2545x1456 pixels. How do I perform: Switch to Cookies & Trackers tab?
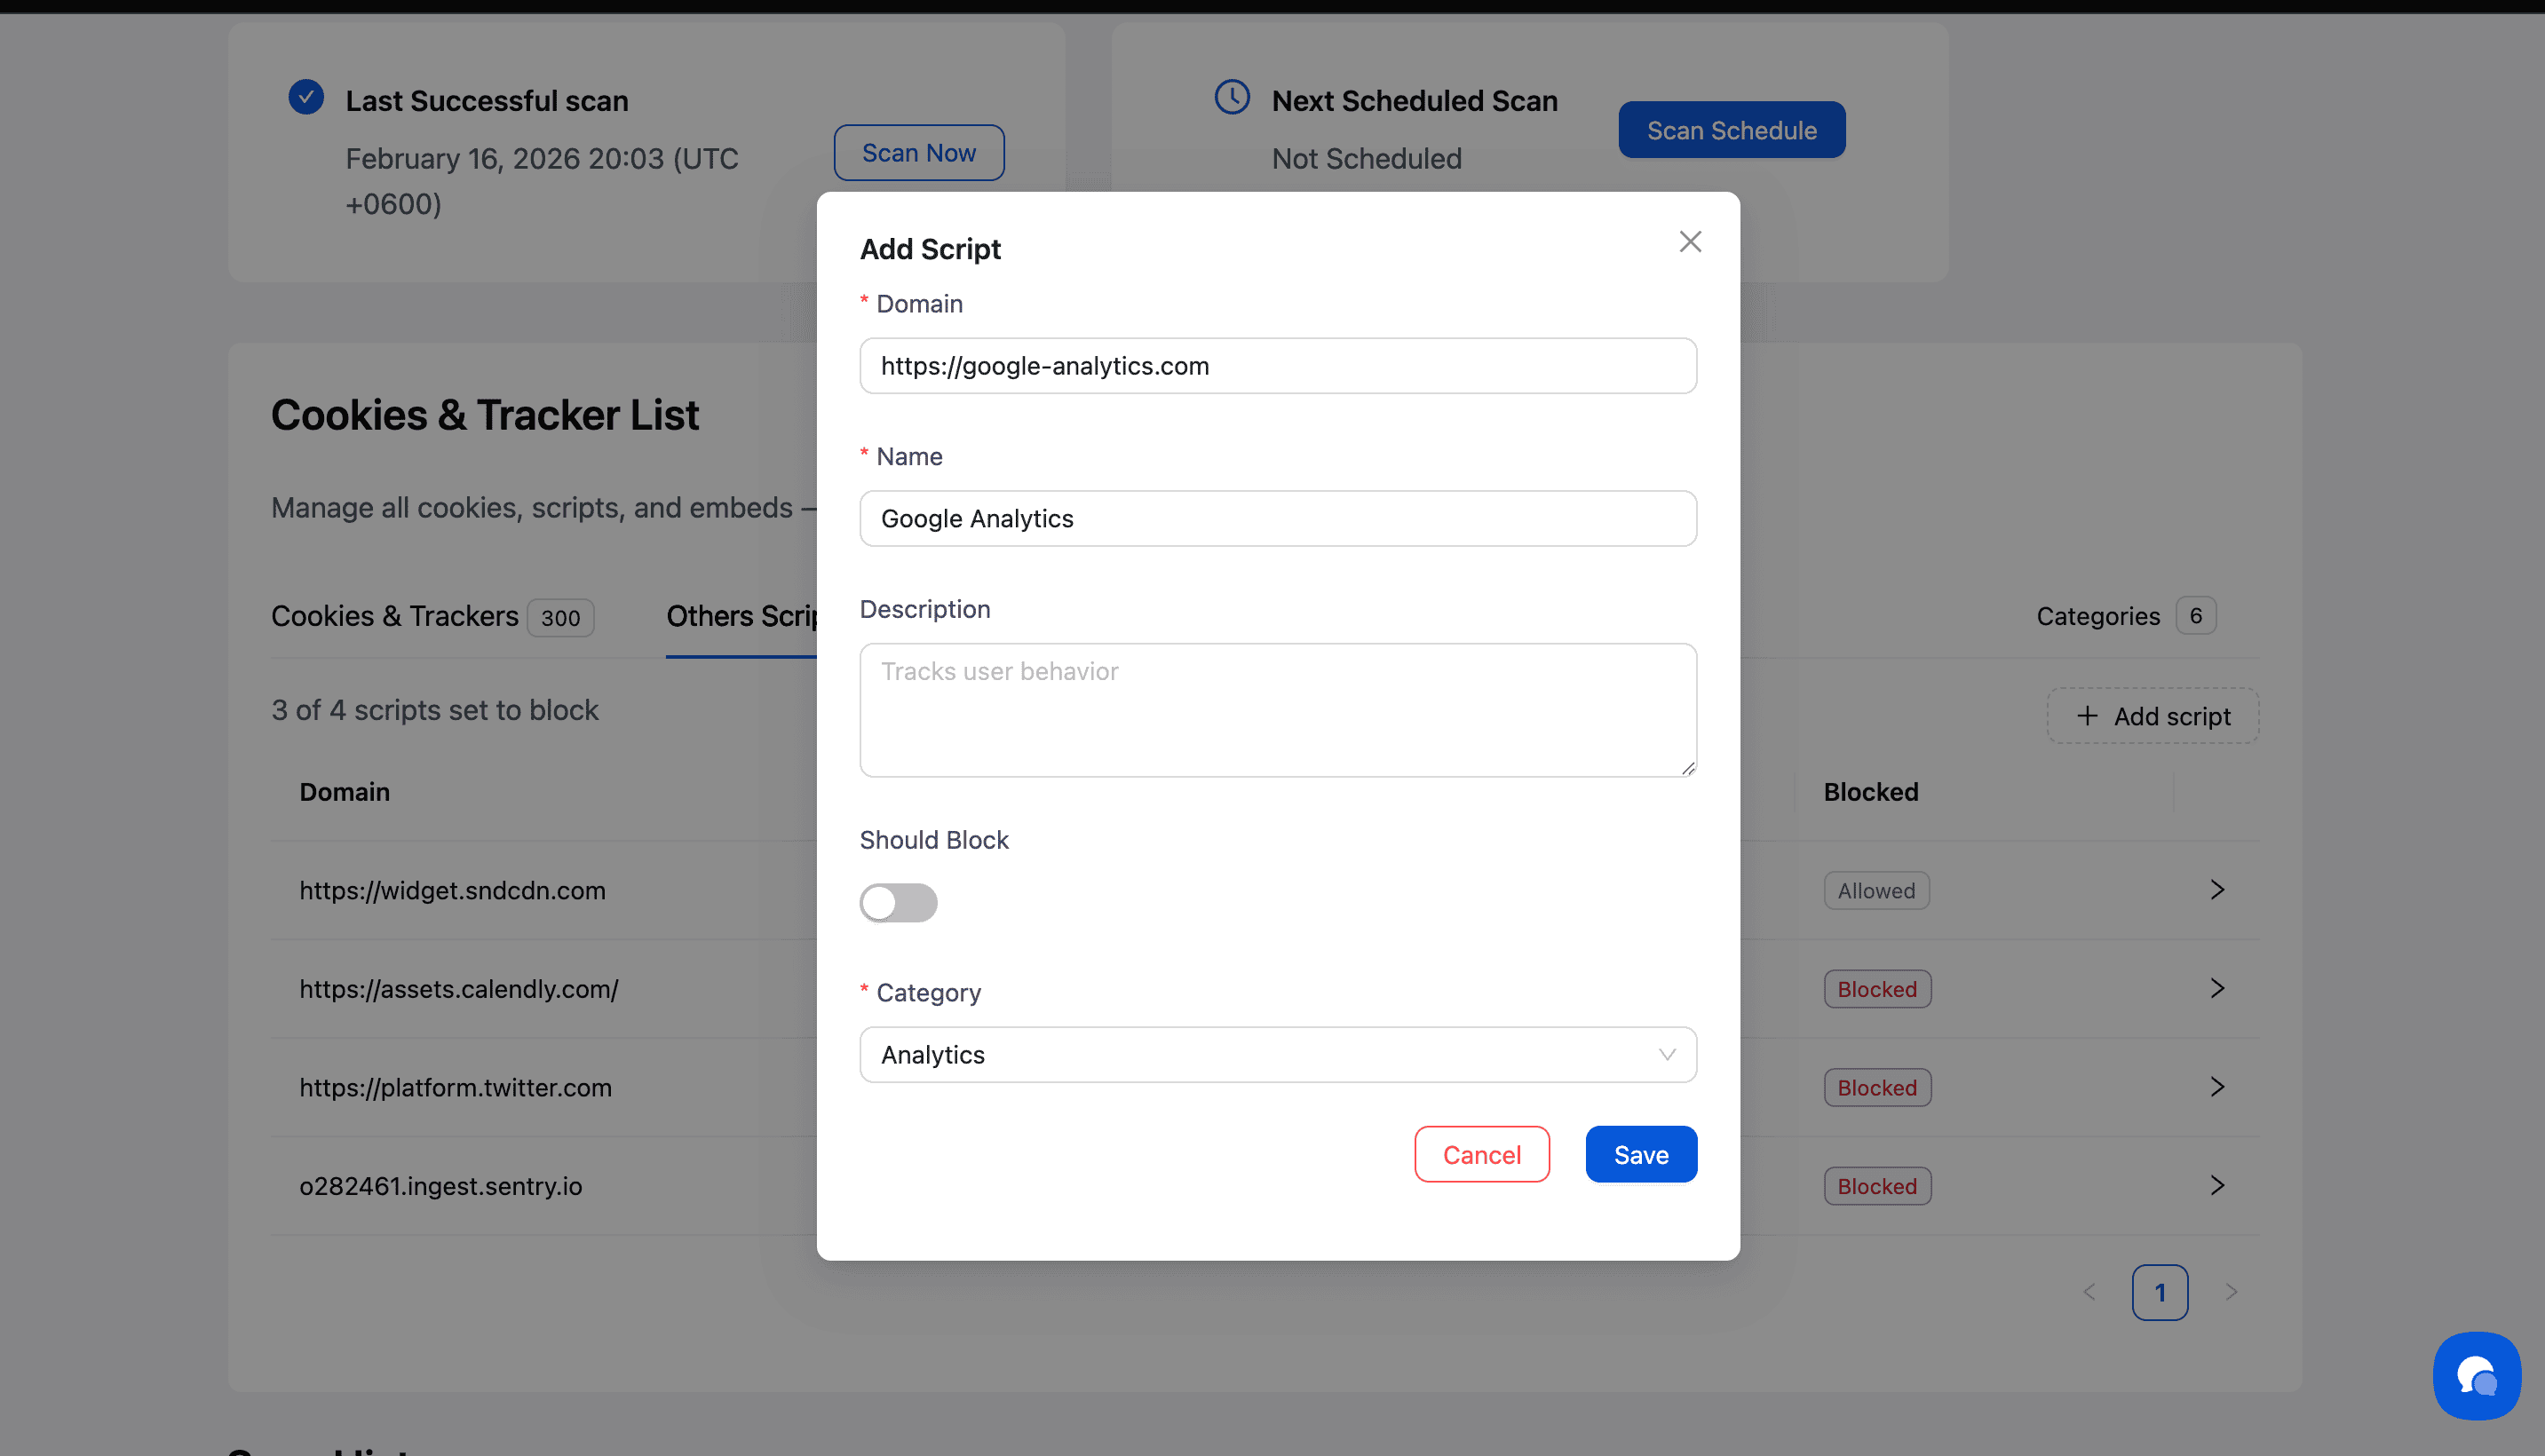coord(395,616)
